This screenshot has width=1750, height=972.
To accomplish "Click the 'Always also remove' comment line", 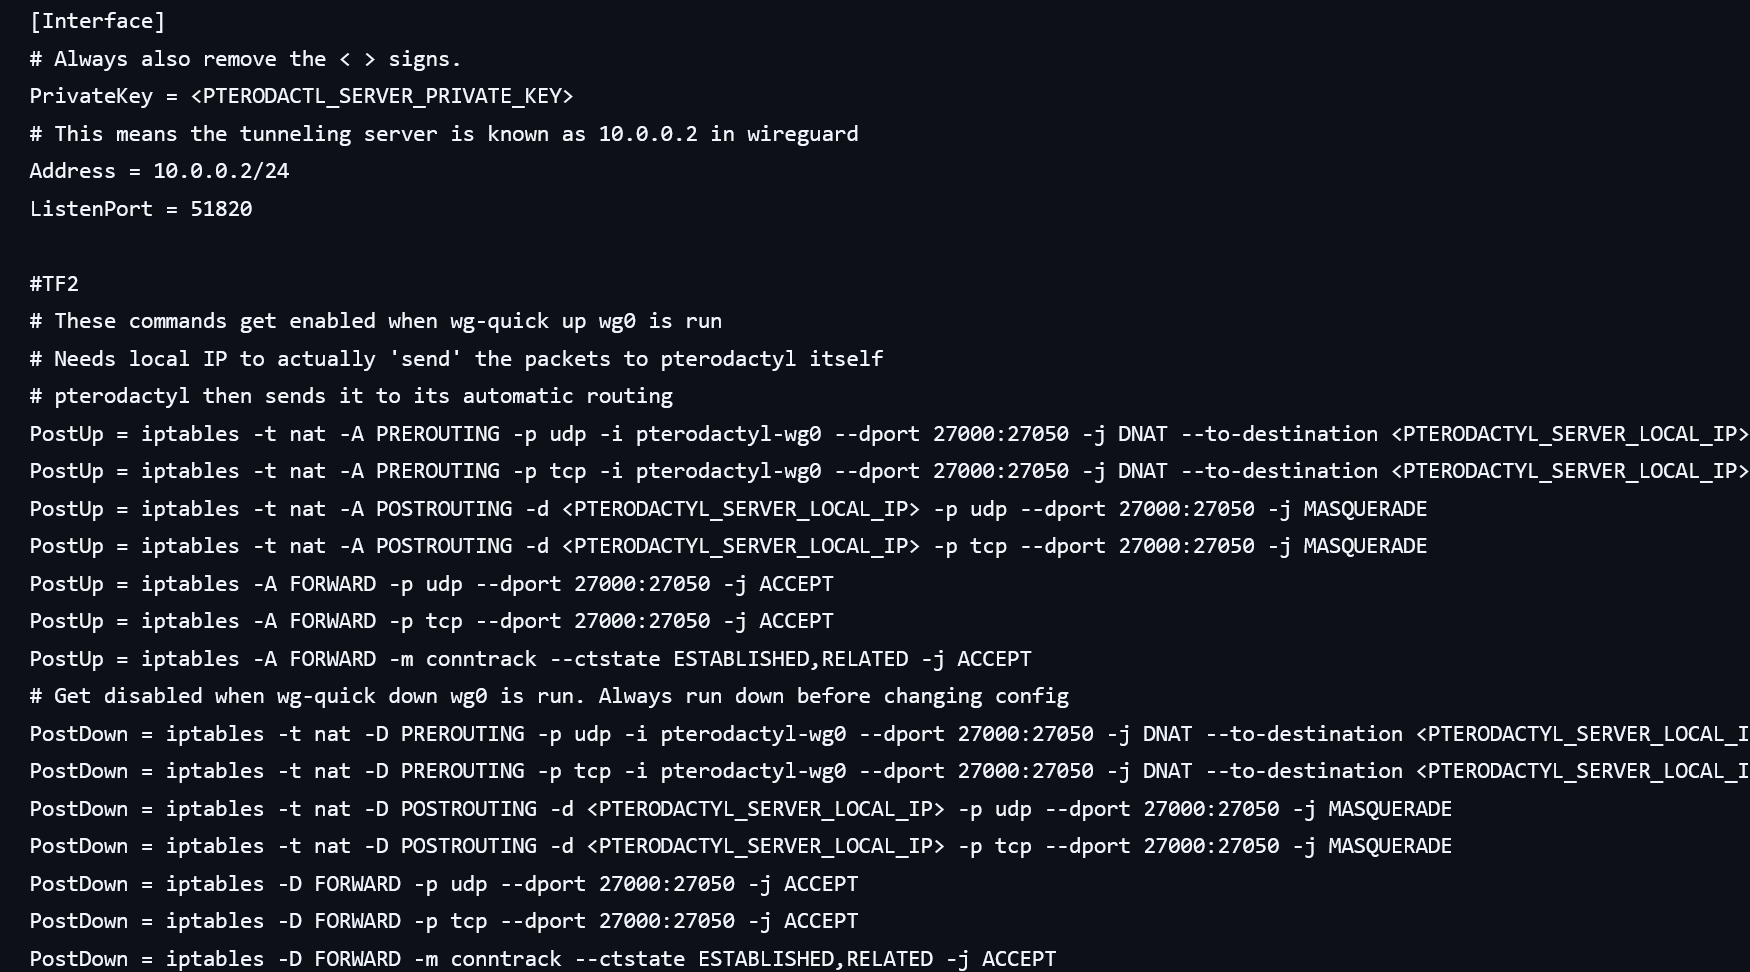I will pyautogui.click(x=245, y=59).
